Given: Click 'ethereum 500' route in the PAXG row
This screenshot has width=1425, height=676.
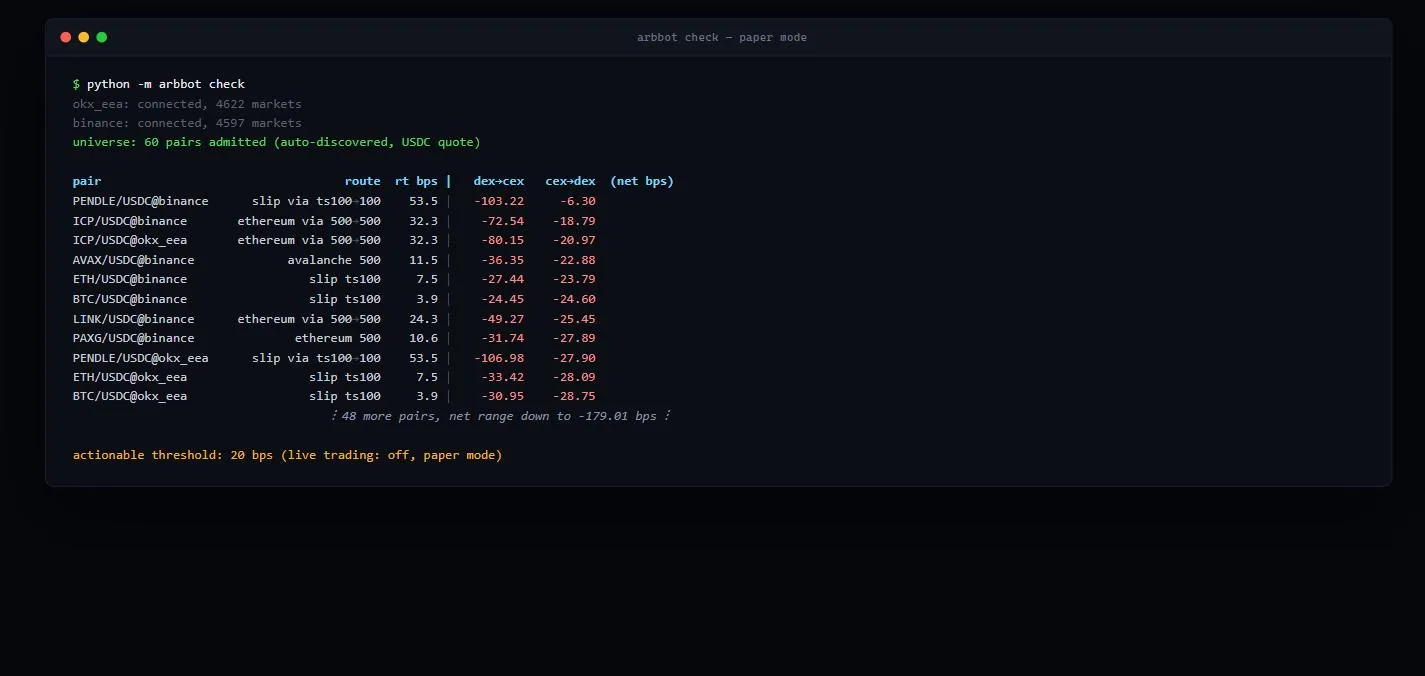Looking at the screenshot, I should pos(338,338).
